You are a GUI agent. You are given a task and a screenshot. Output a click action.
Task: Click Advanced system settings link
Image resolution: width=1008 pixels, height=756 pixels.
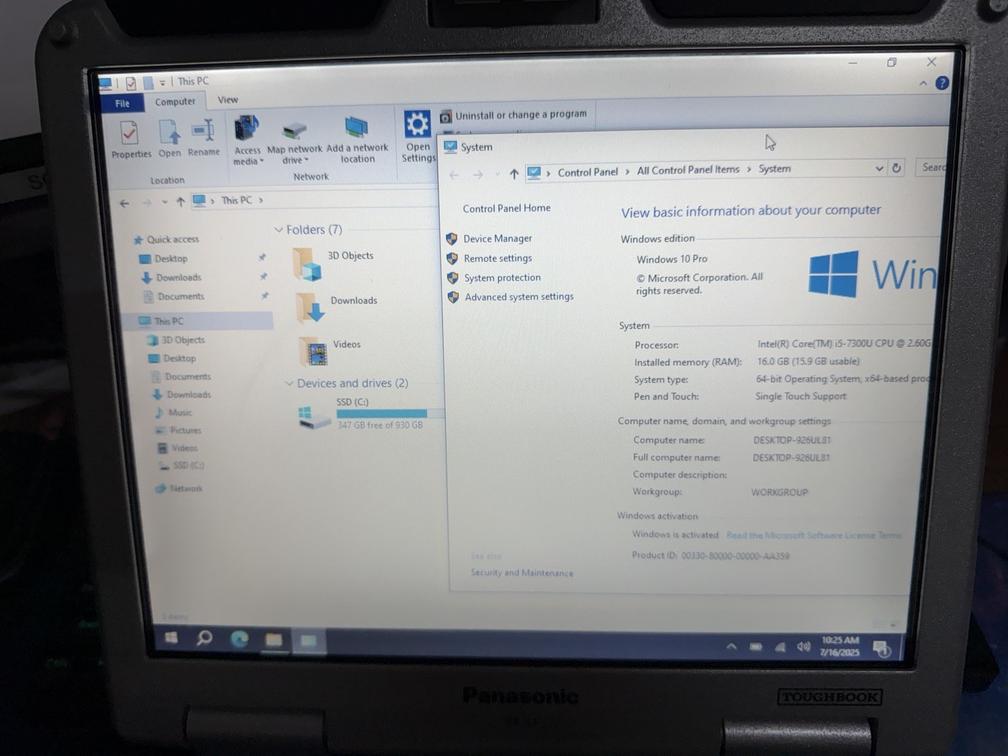point(518,297)
